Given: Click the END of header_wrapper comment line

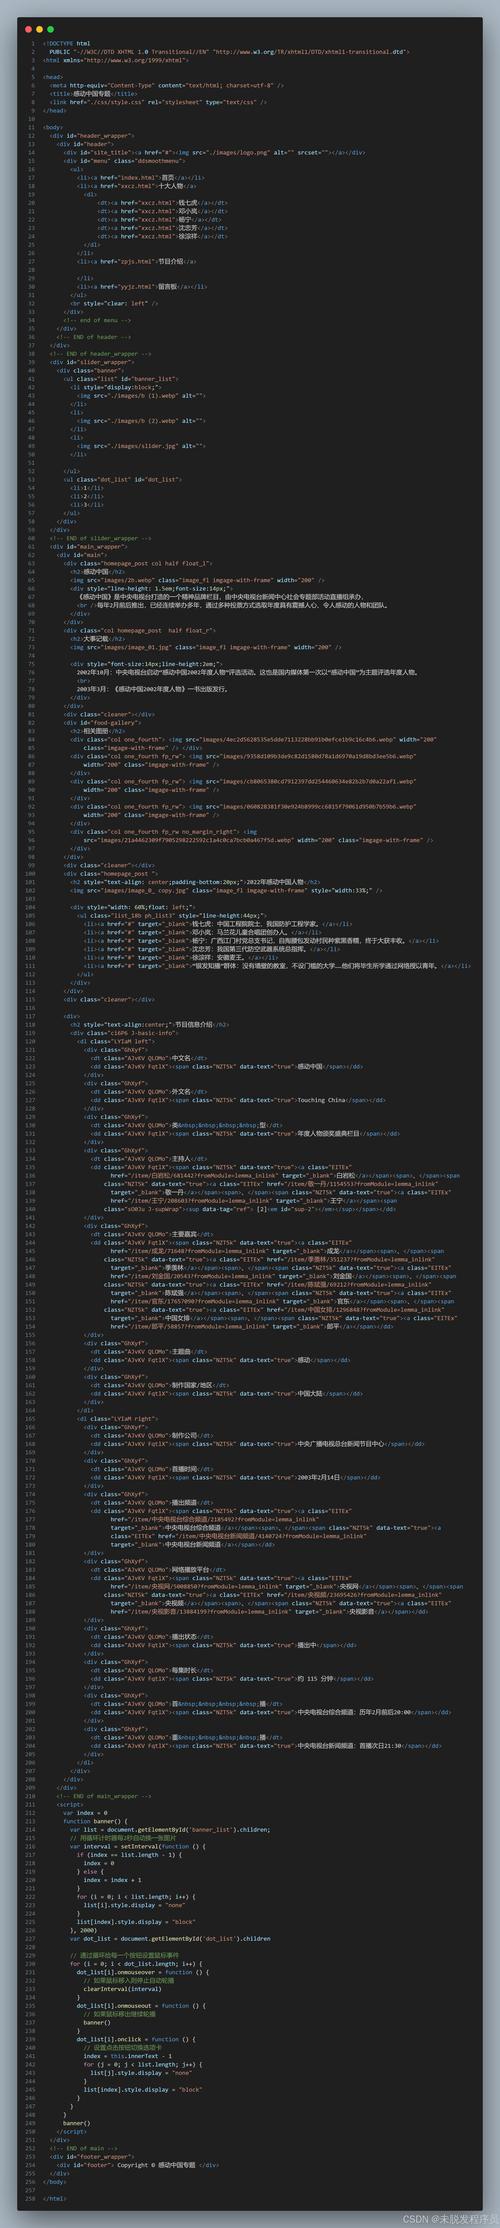Looking at the screenshot, I should (102, 353).
